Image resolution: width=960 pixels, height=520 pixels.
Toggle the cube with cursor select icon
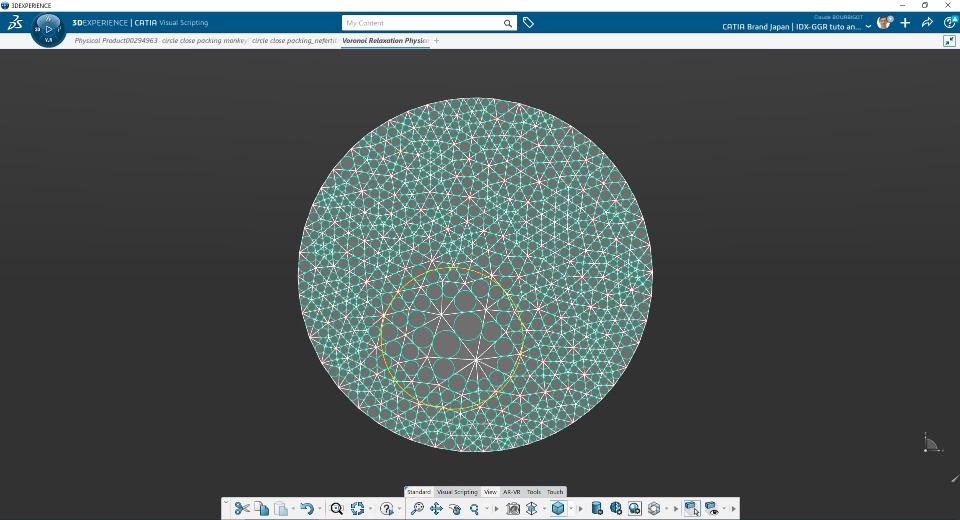[692, 508]
